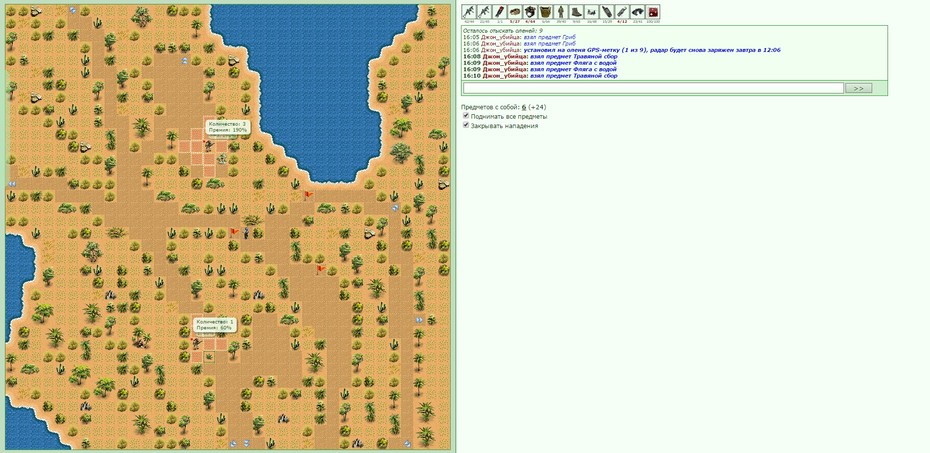This screenshot has height=453, width=930.
Task: Select the second assault rifle inventory slot
Action: point(485,12)
